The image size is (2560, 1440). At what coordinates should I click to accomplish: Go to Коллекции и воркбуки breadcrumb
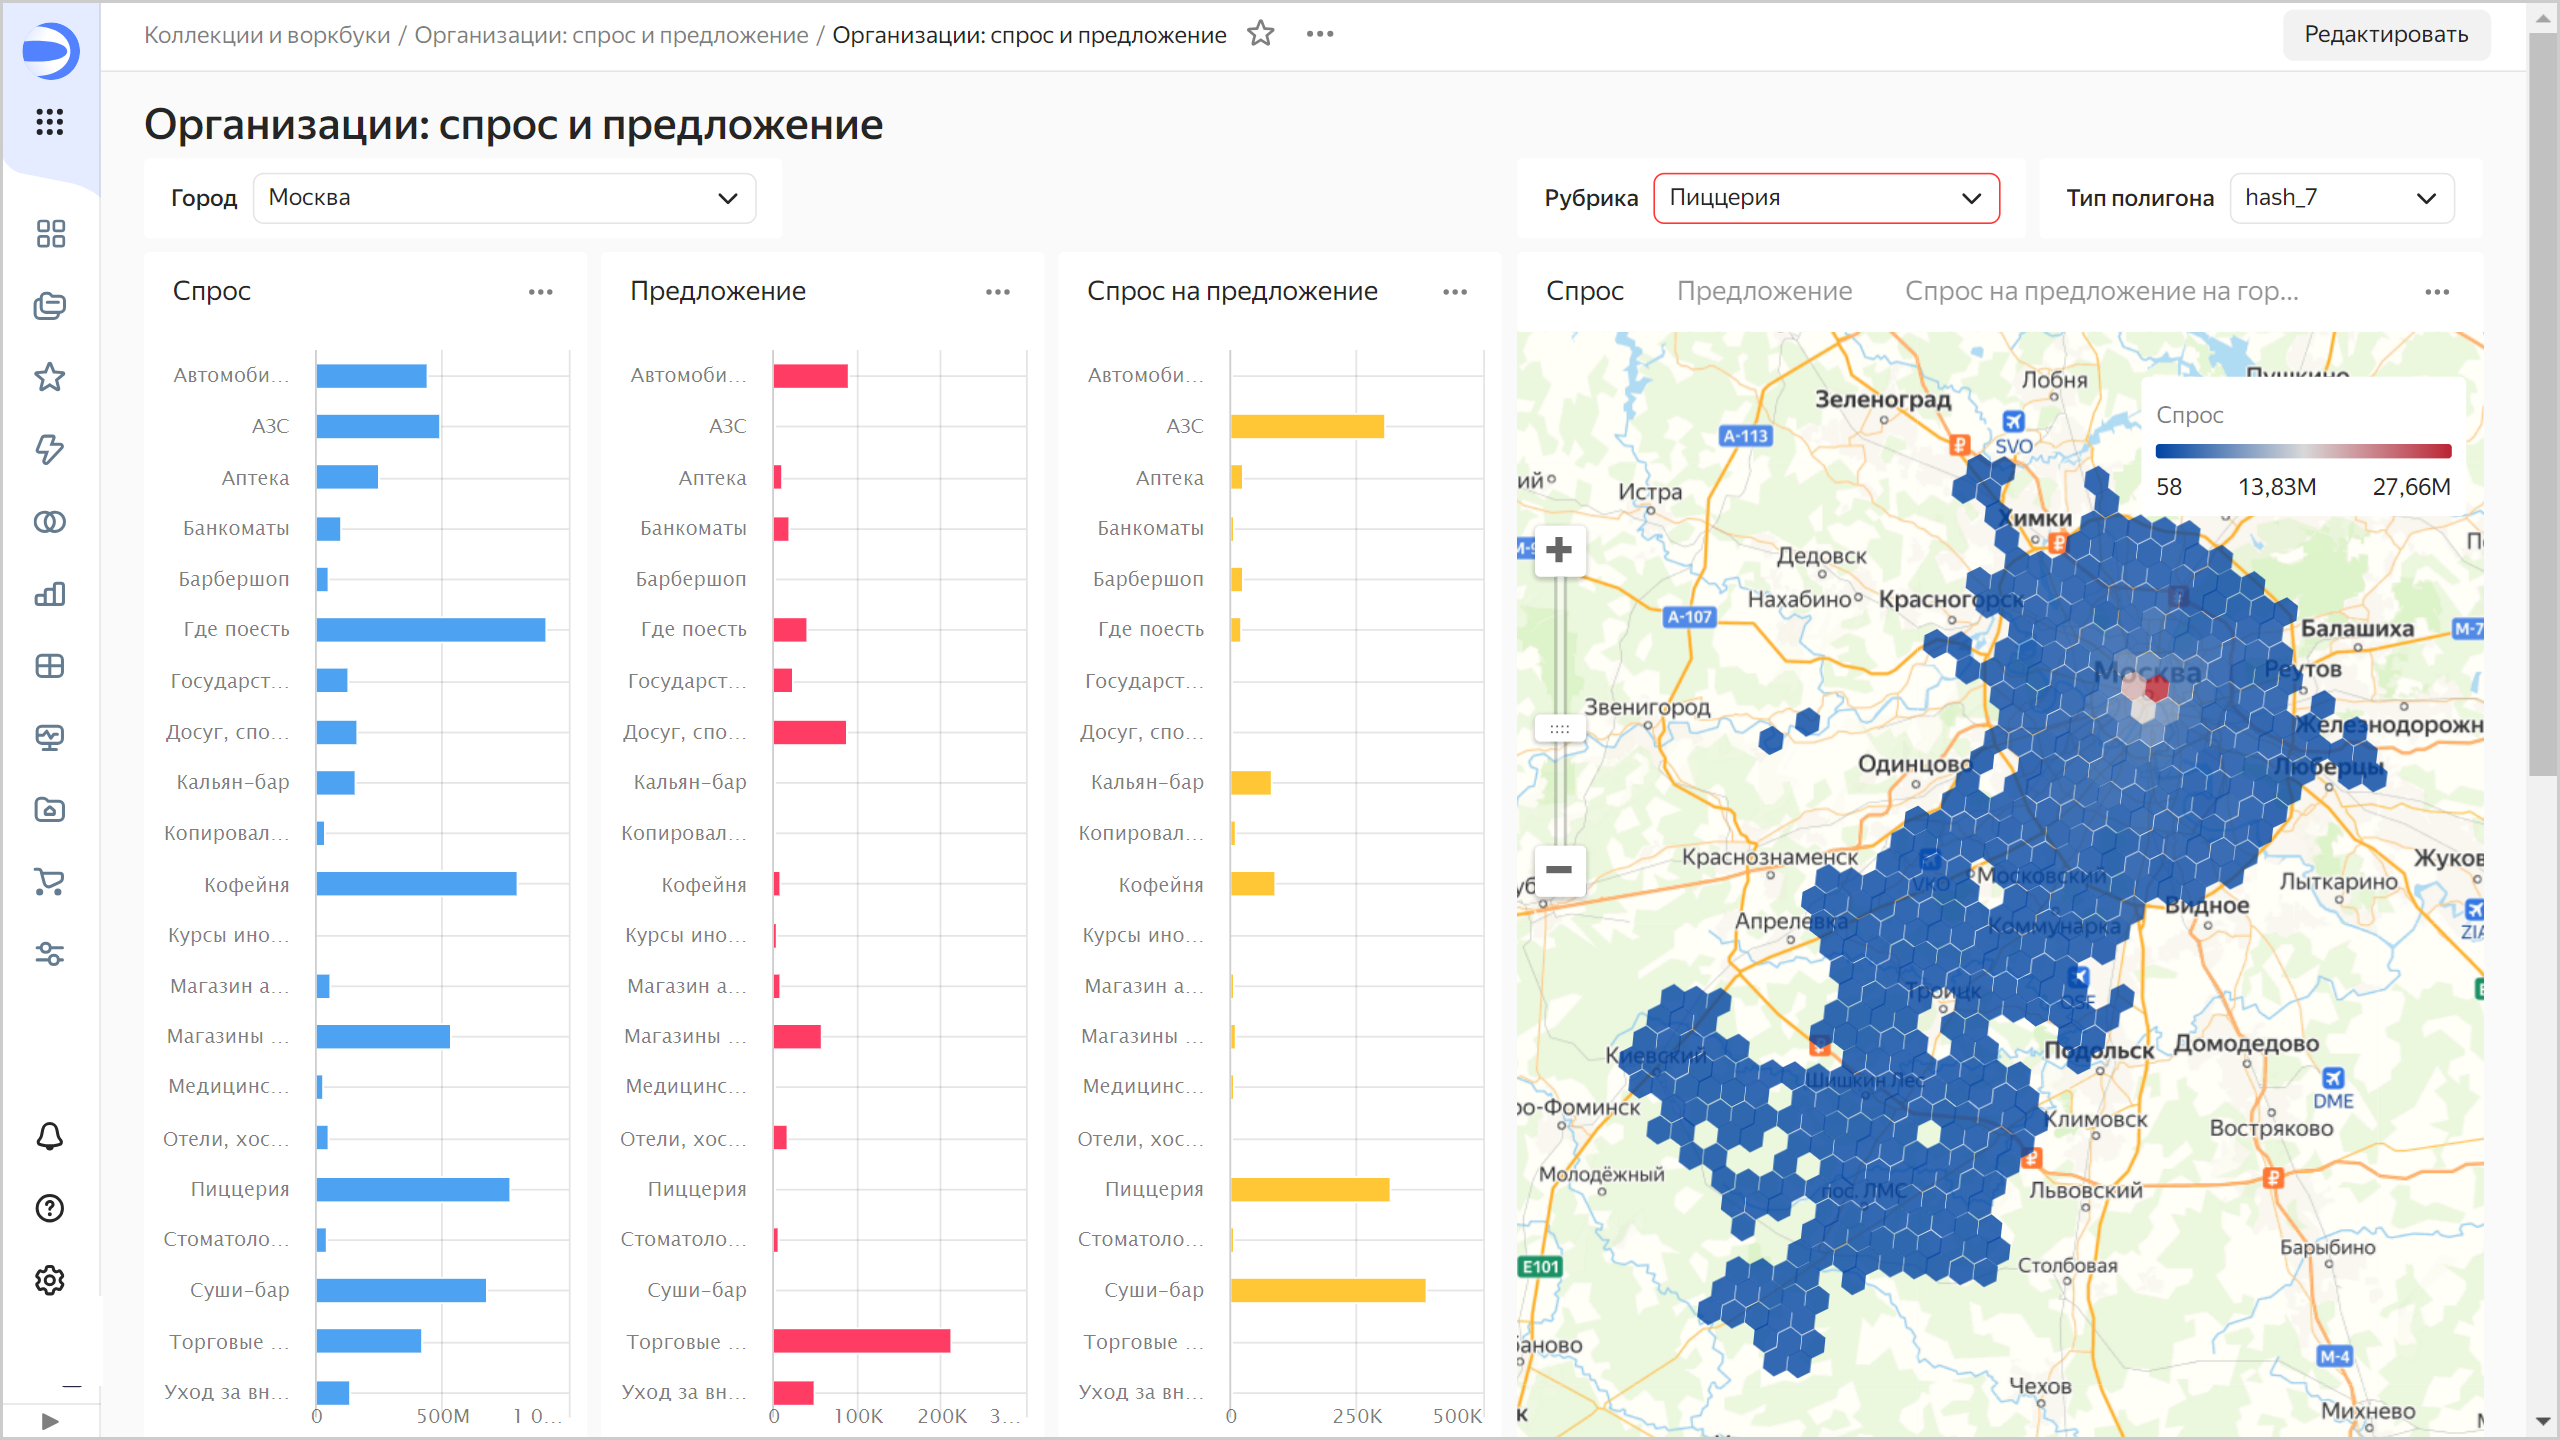coord(267,35)
